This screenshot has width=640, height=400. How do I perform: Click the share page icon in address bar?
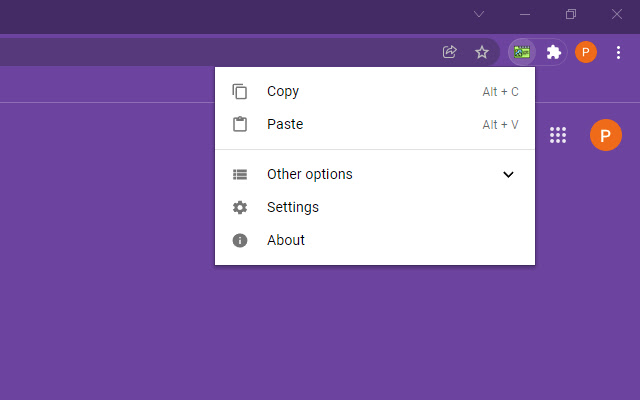(x=450, y=52)
